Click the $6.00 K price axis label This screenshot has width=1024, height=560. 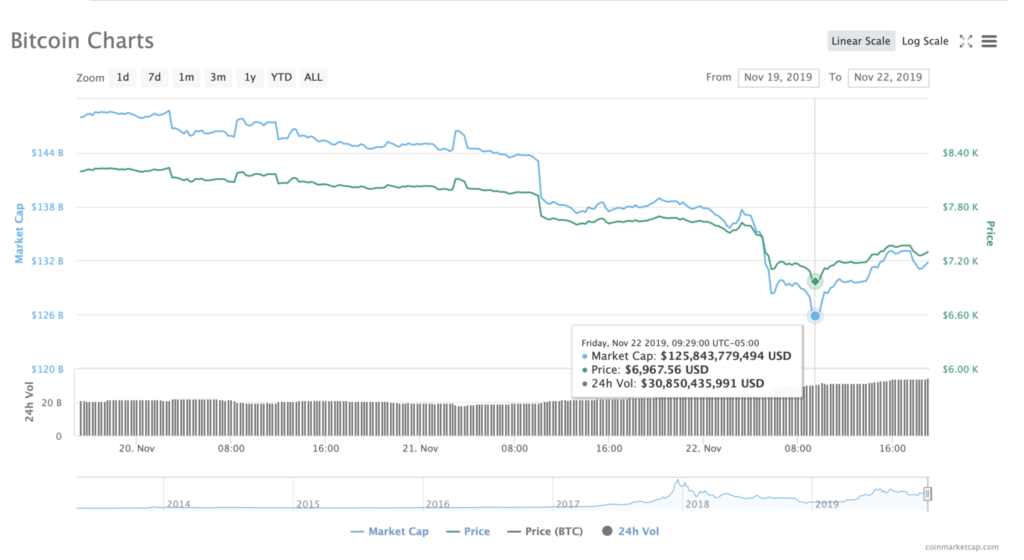[960, 369]
